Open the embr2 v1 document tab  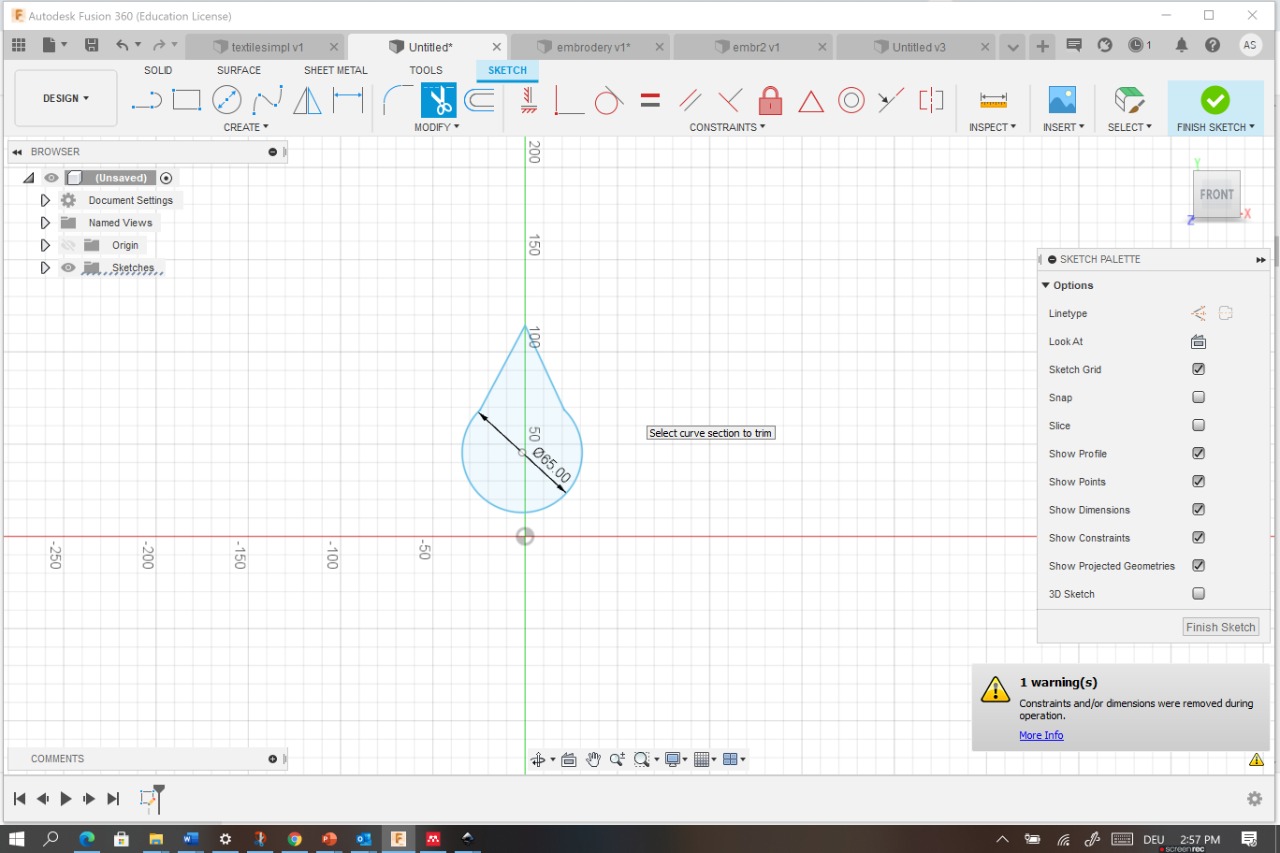coord(755,47)
